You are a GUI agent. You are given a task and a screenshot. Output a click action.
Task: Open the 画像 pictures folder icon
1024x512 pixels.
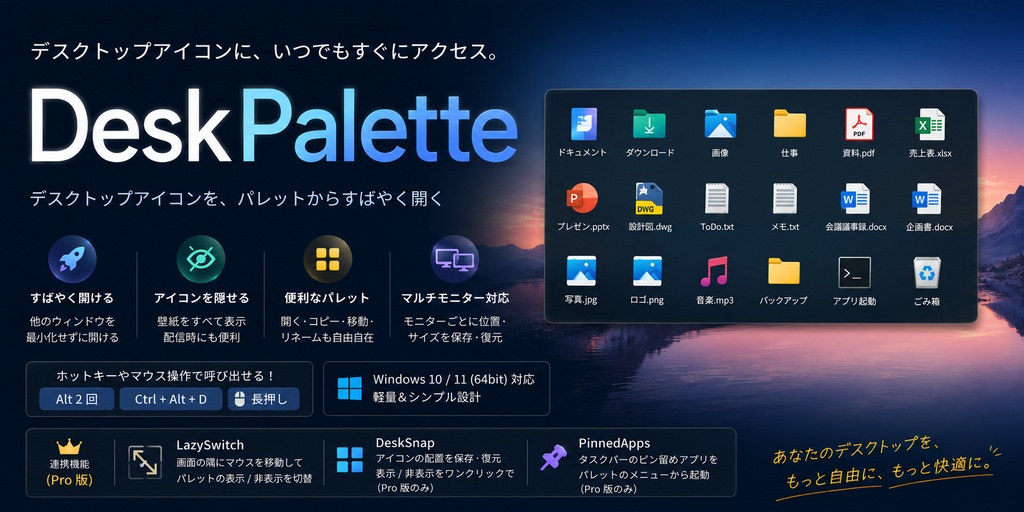(720, 124)
